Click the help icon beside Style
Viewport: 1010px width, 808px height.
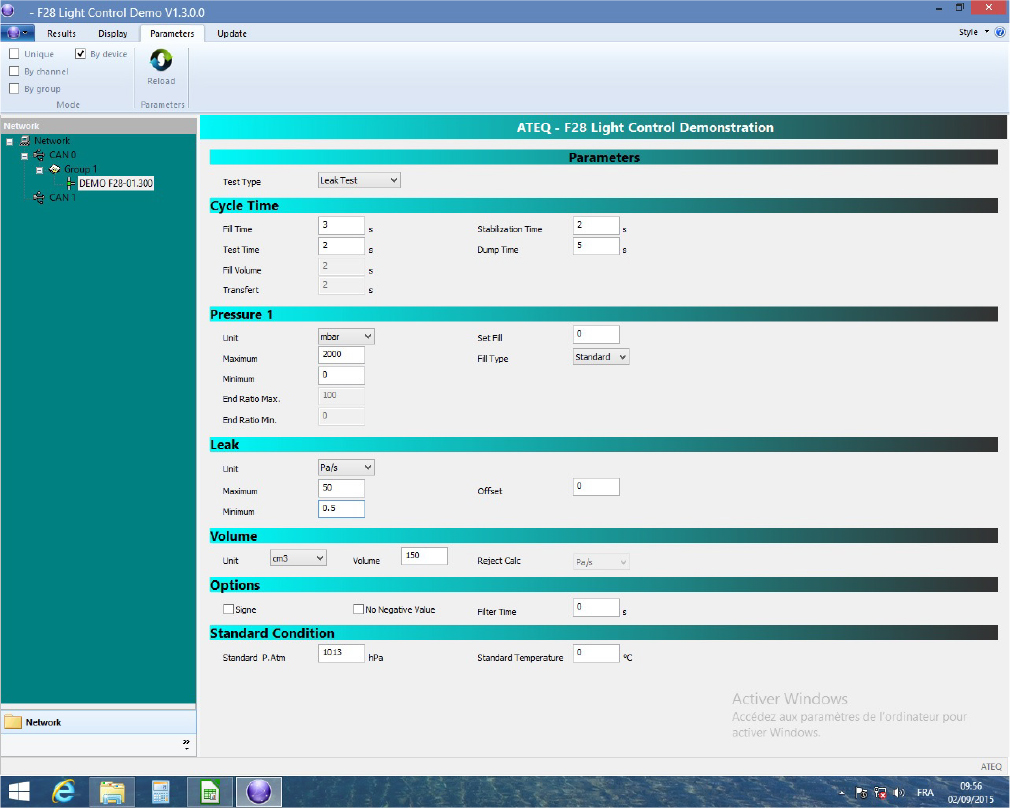(x=999, y=32)
